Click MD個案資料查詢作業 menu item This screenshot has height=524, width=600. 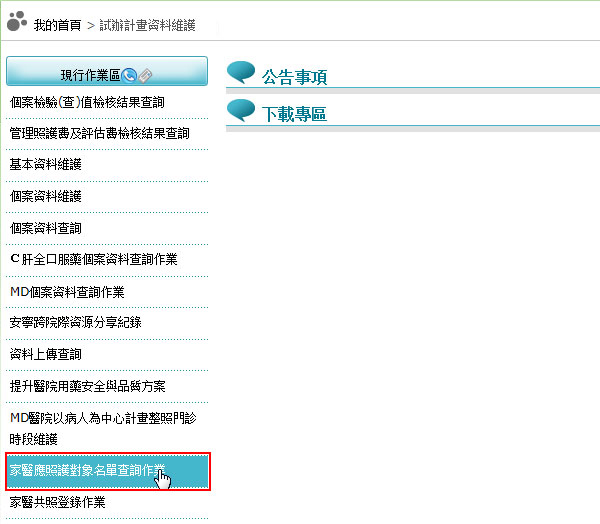point(67,291)
